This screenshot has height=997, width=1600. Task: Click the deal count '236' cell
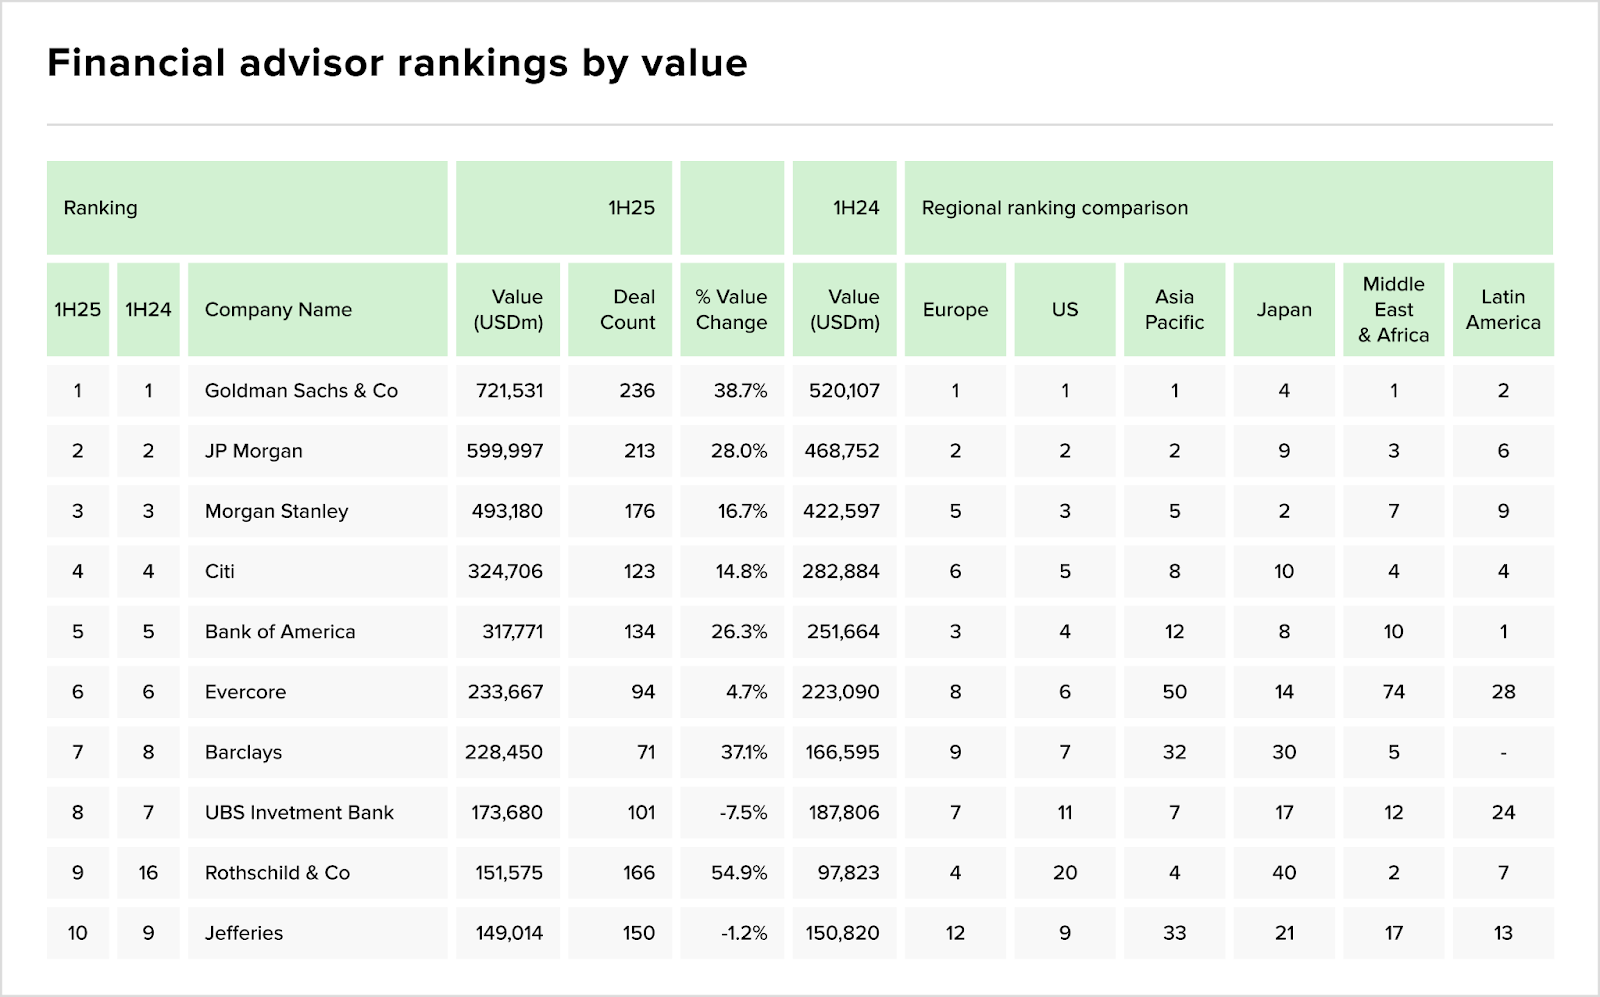tap(620, 391)
